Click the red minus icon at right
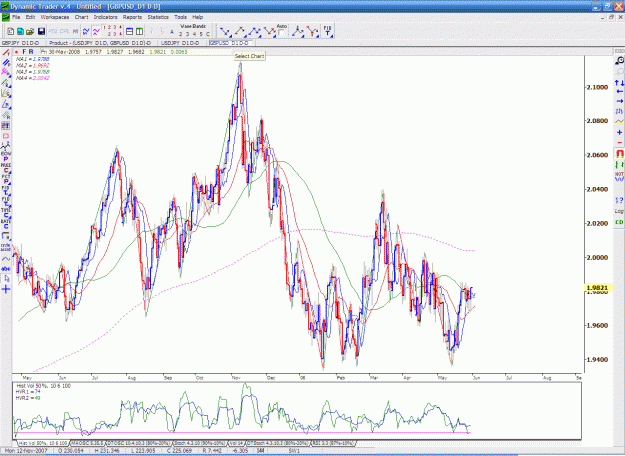 point(619,142)
